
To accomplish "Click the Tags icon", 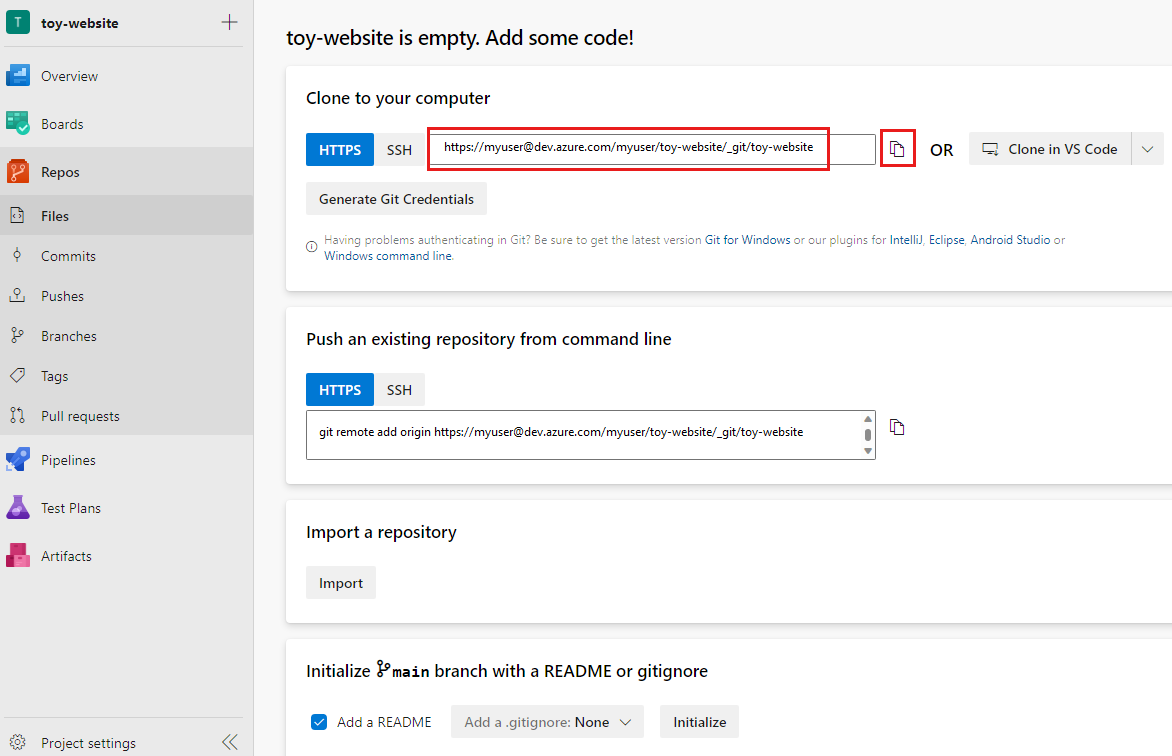I will (x=17, y=375).
